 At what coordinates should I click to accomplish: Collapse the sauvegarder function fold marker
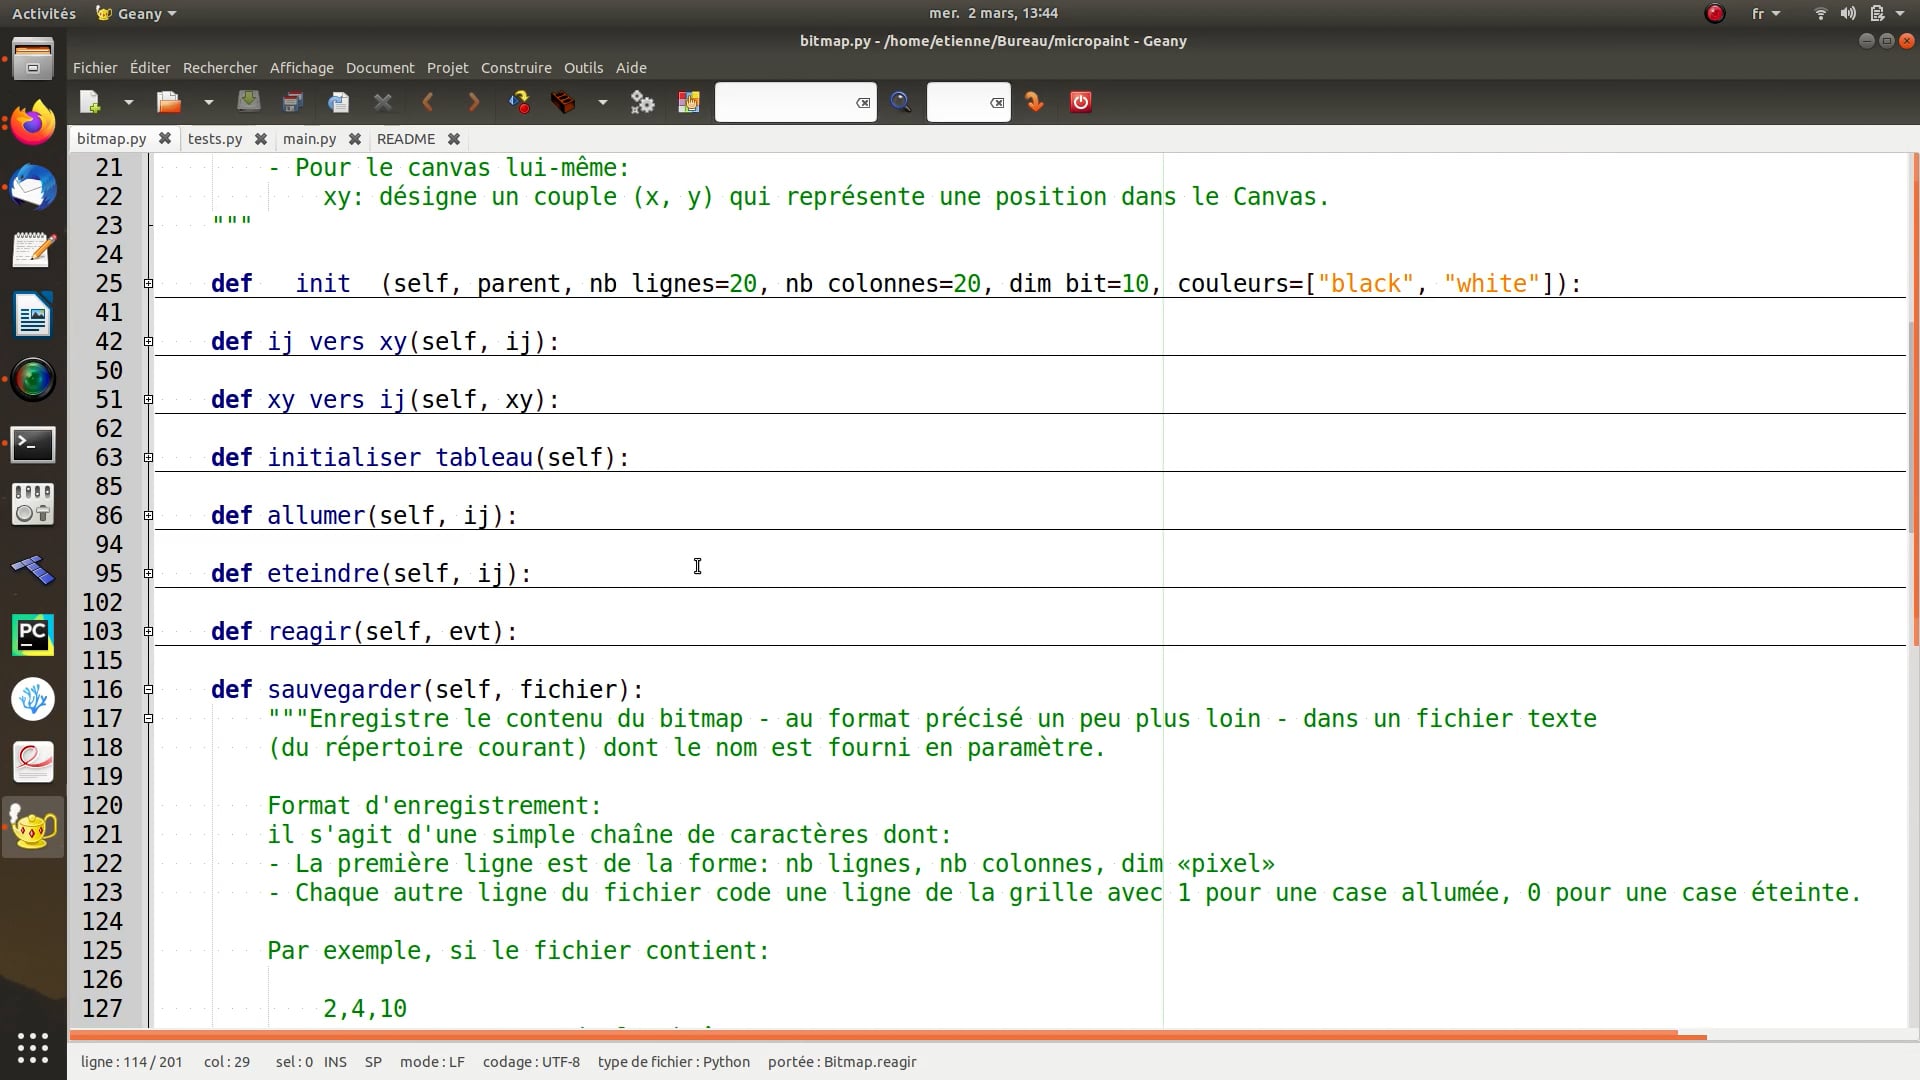148,690
